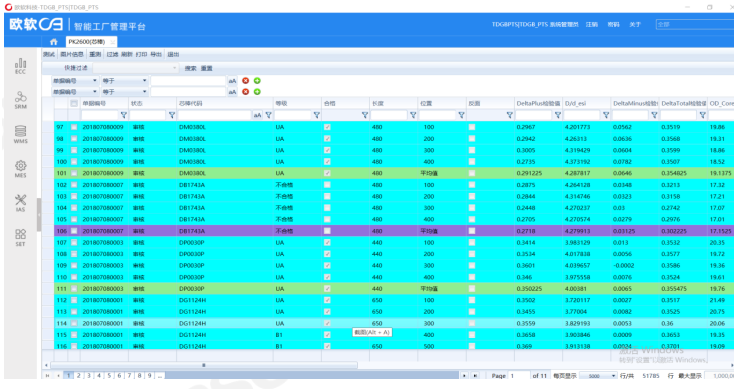Open the filter funnel for the DeltaPlus column
The width and height of the screenshot is (734, 389).
[558, 115]
